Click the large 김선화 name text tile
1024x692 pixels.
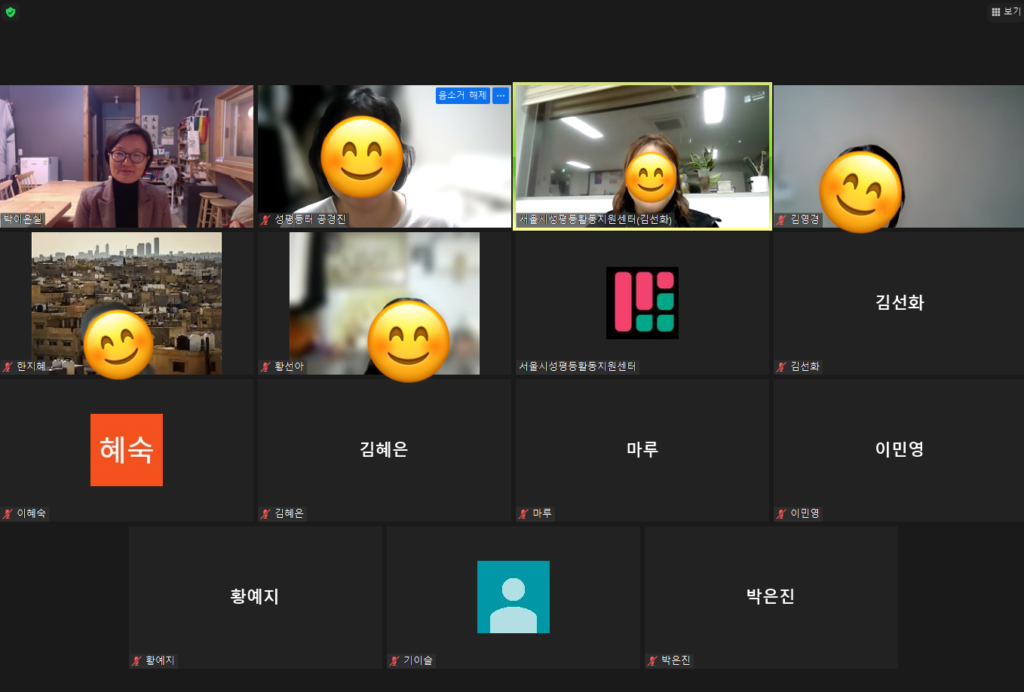pyautogui.click(x=899, y=303)
